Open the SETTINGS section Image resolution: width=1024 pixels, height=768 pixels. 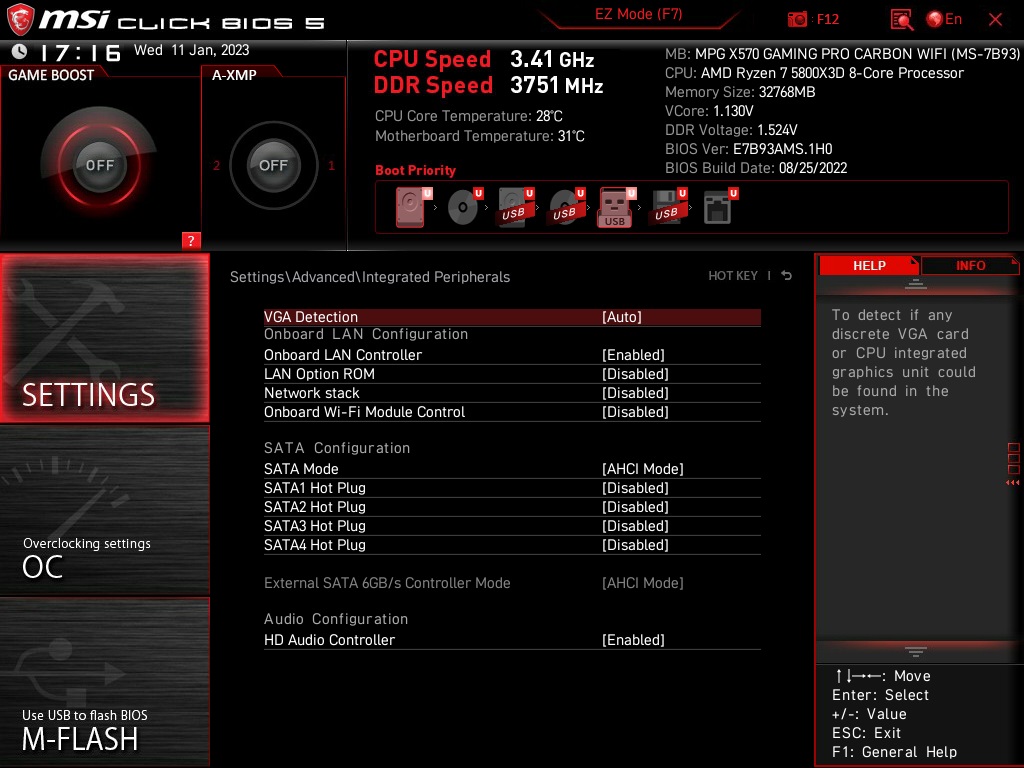pos(104,338)
